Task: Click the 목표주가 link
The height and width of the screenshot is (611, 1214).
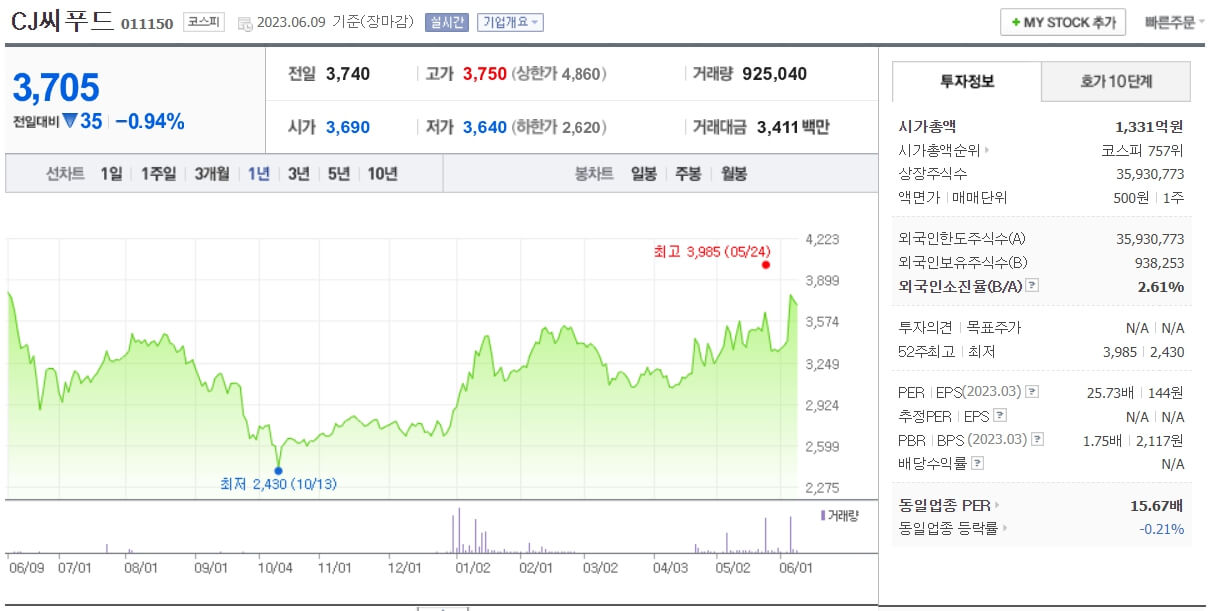Action: click(x=993, y=328)
